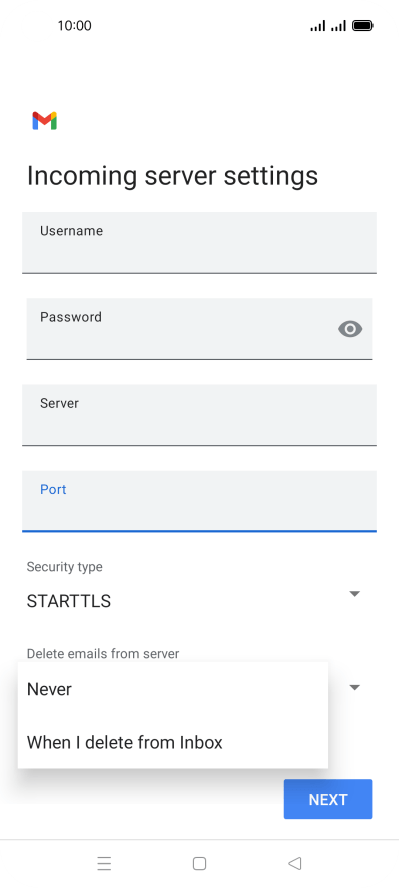Image resolution: width=399 pixels, height=888 pixels.
Task: Click the Port input field
Action: [199, 501]
